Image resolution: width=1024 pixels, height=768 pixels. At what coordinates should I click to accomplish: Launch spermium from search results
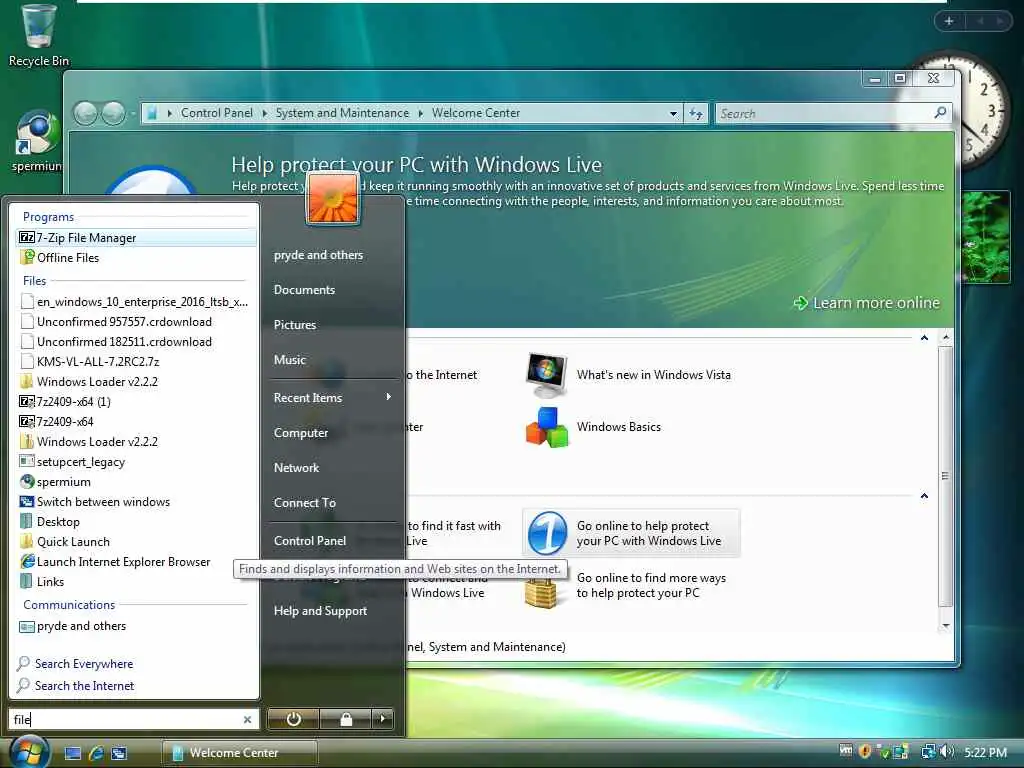135,482
